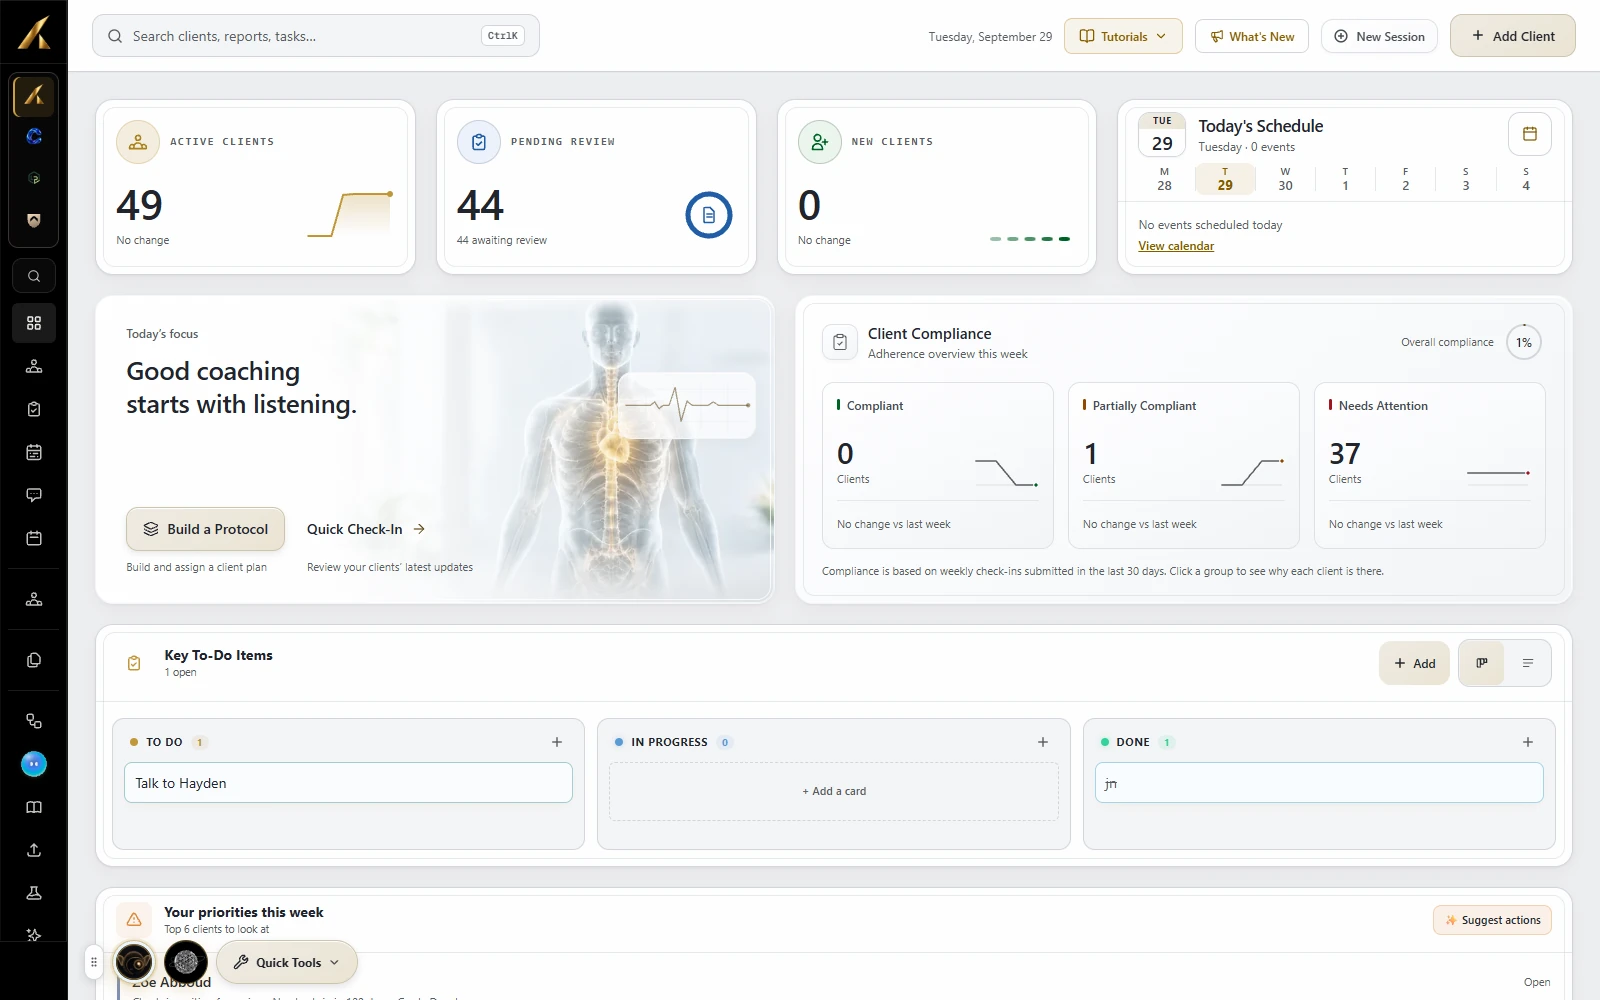Expand the Quick Tools menu
This screenshot has height=1000, width=1600.
click(287, 962)
